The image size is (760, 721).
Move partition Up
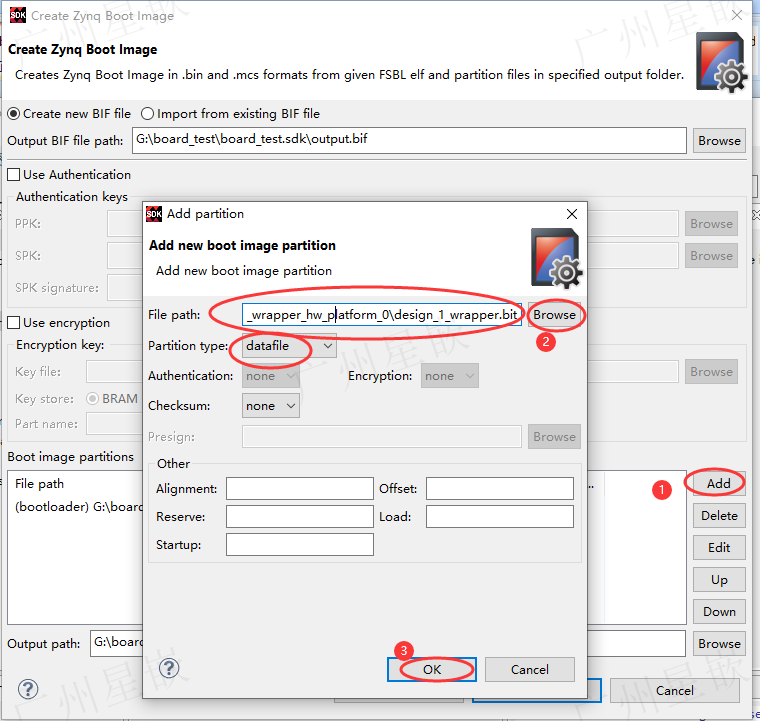pyautogui.click(x=719, y=580)
